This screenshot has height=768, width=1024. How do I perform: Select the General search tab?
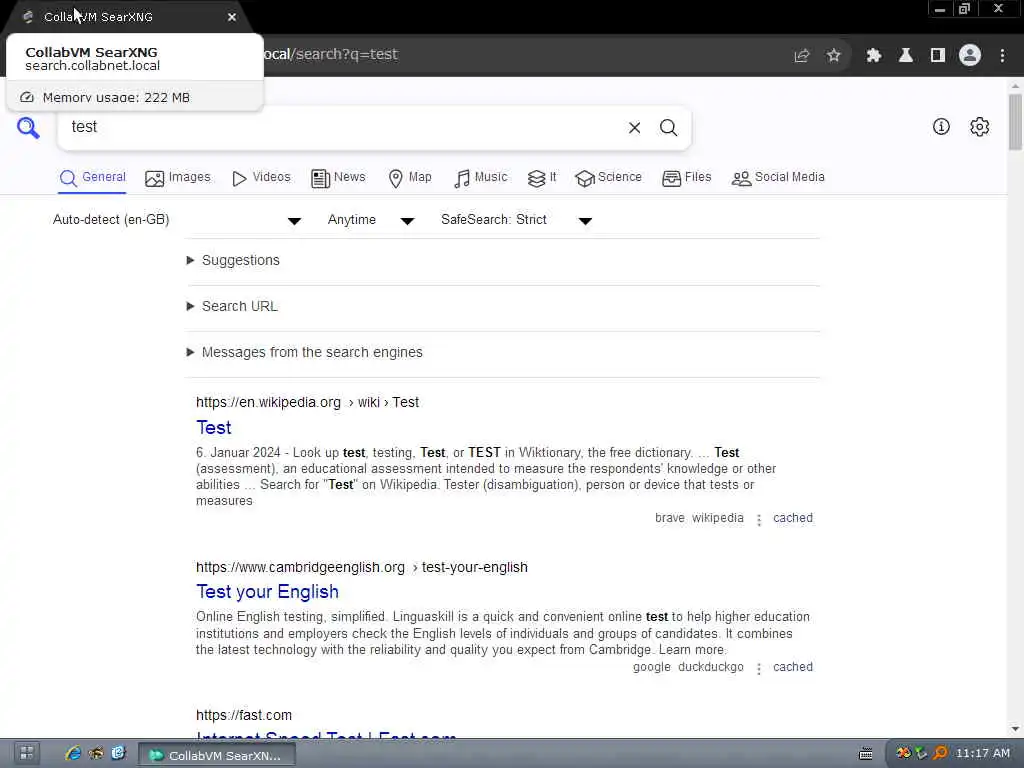click(92, 178)
